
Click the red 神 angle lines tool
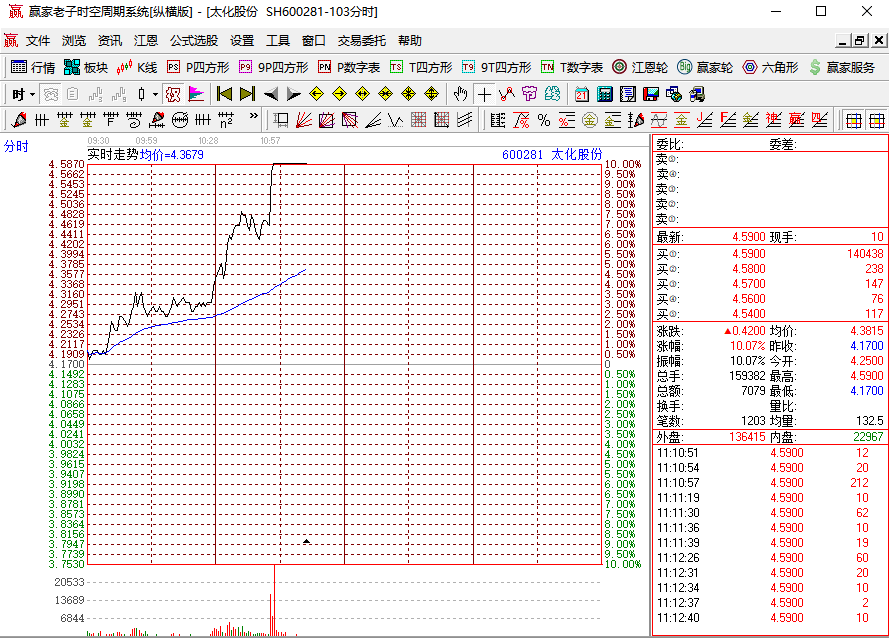coord(773,120)
